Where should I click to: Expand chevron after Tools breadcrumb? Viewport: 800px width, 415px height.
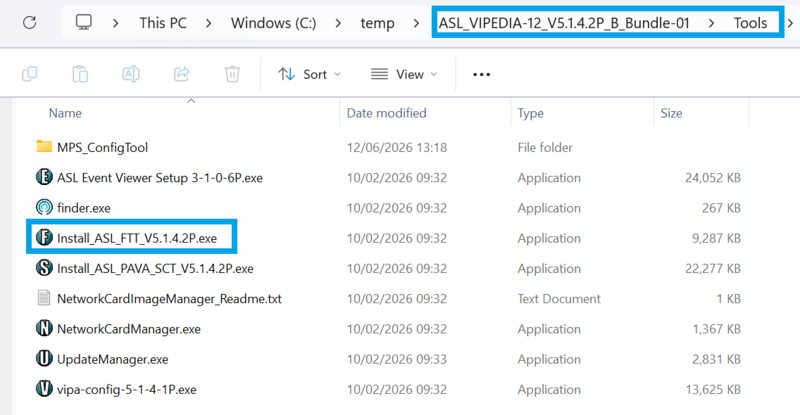pyautogui.click(x=790, y=23)
